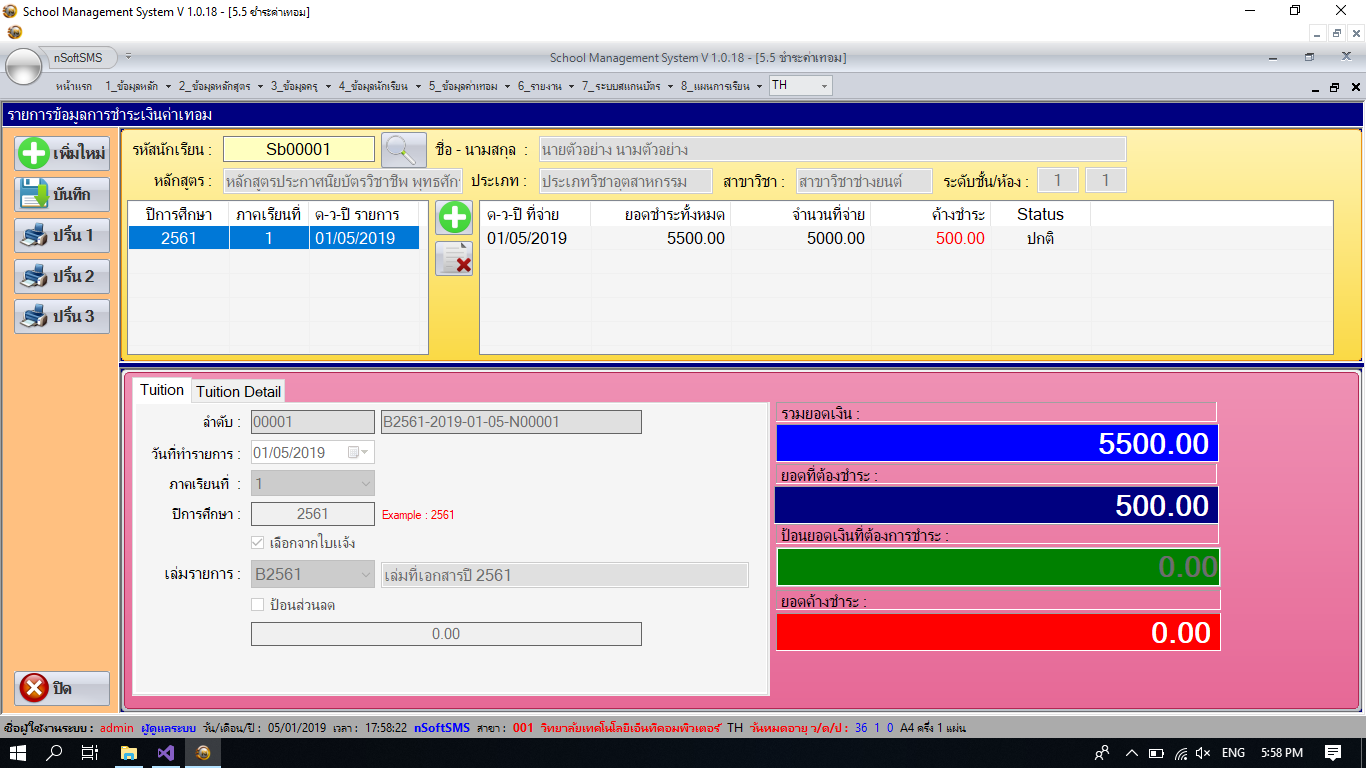Open the 6_รายงาน reports menu
Image resolution: width=1366 pixels, height=768 pixels.
540,86
